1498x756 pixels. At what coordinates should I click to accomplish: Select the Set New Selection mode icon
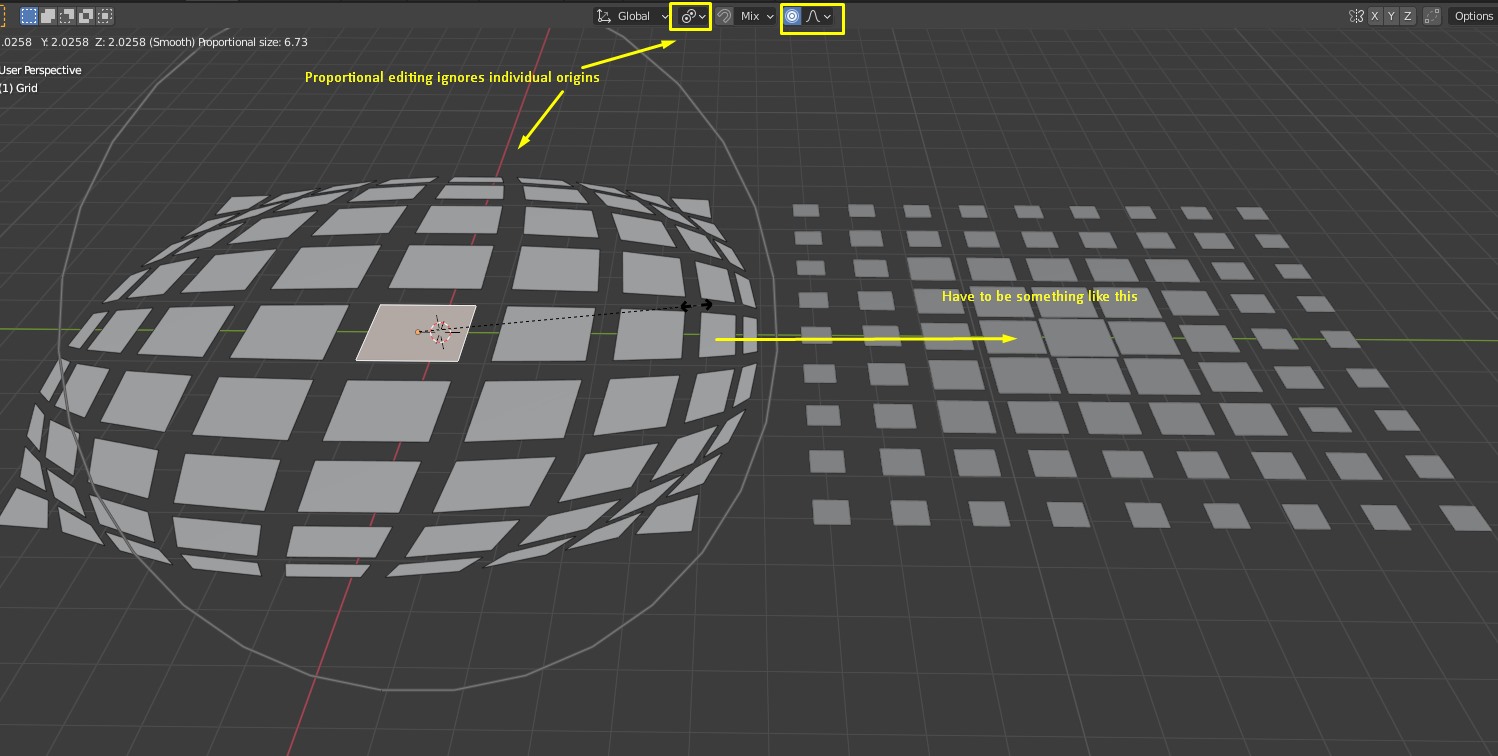[x=29, y=16]
